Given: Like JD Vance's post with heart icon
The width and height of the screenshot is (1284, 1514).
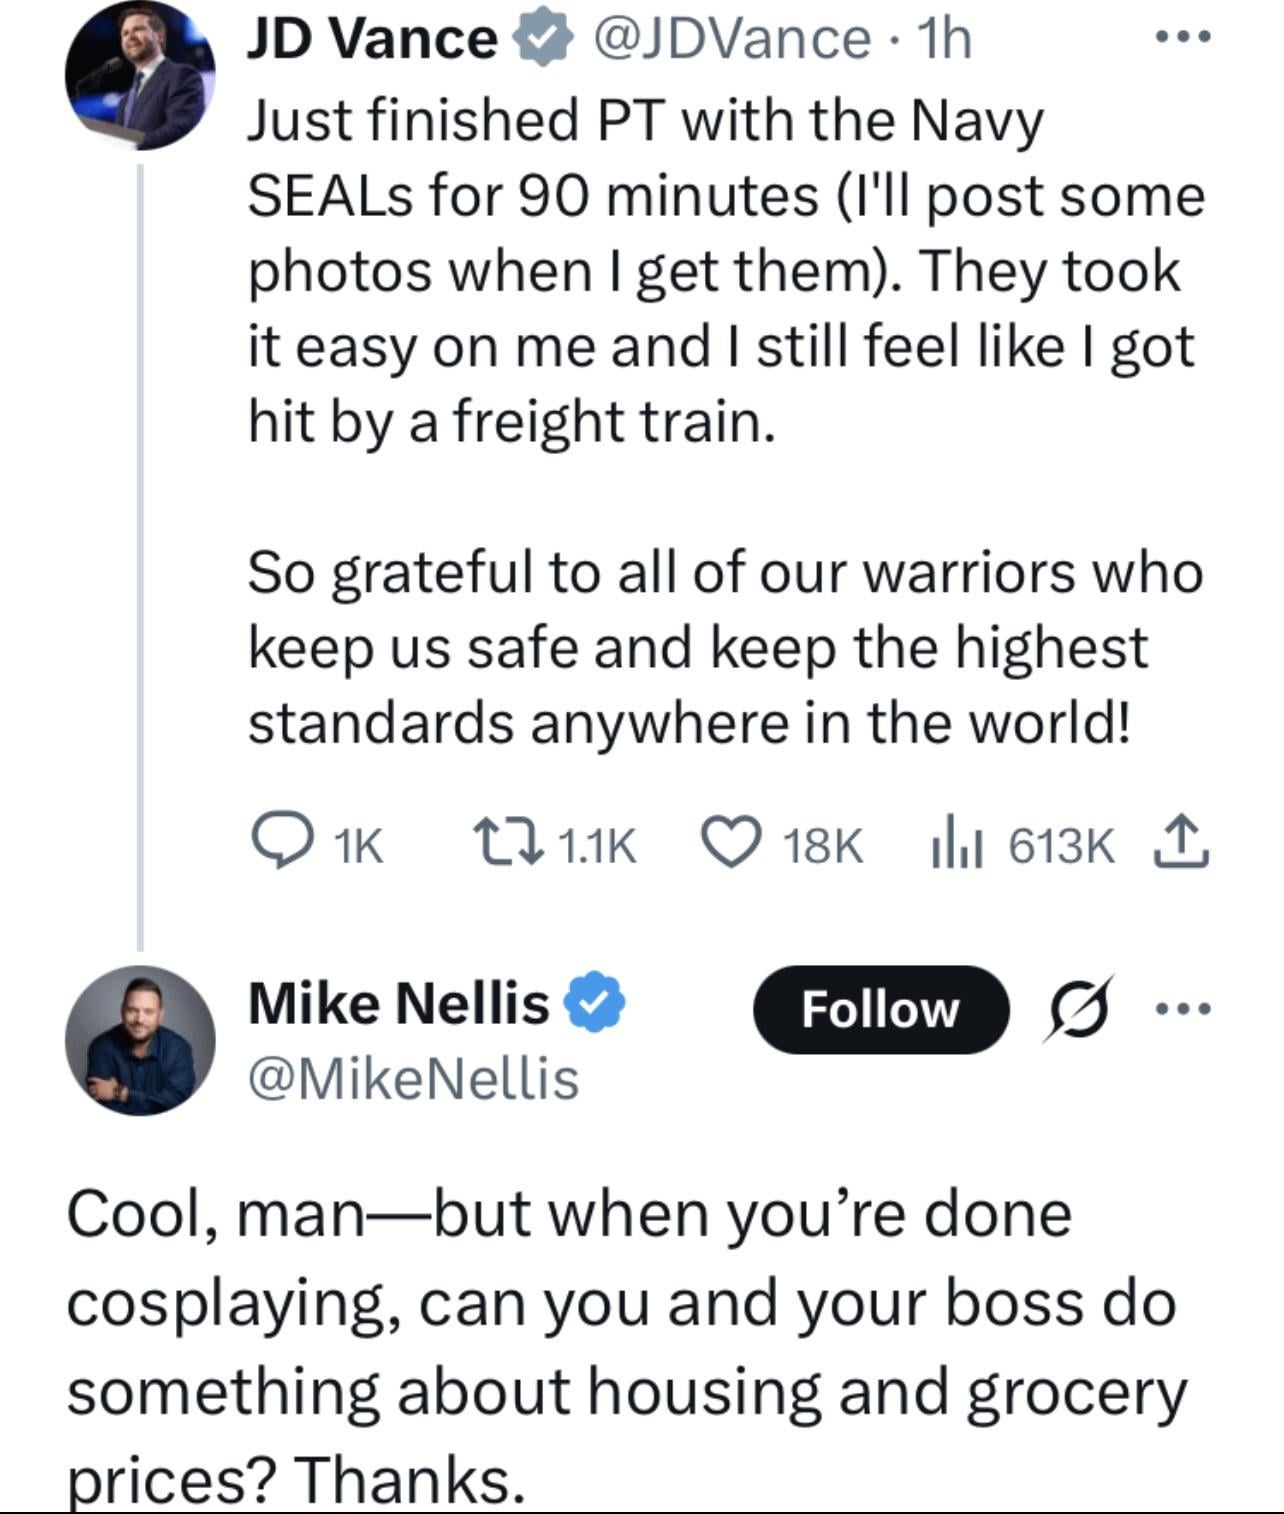Looking at the screenshot, I should 731,844.
